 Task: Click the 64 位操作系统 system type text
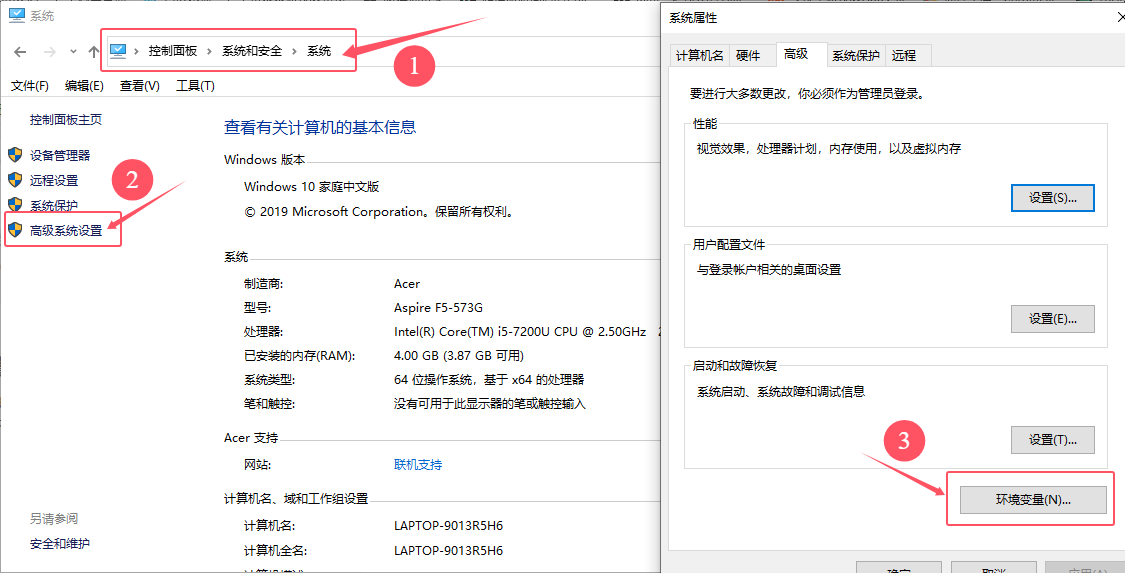tap(489, 380)
